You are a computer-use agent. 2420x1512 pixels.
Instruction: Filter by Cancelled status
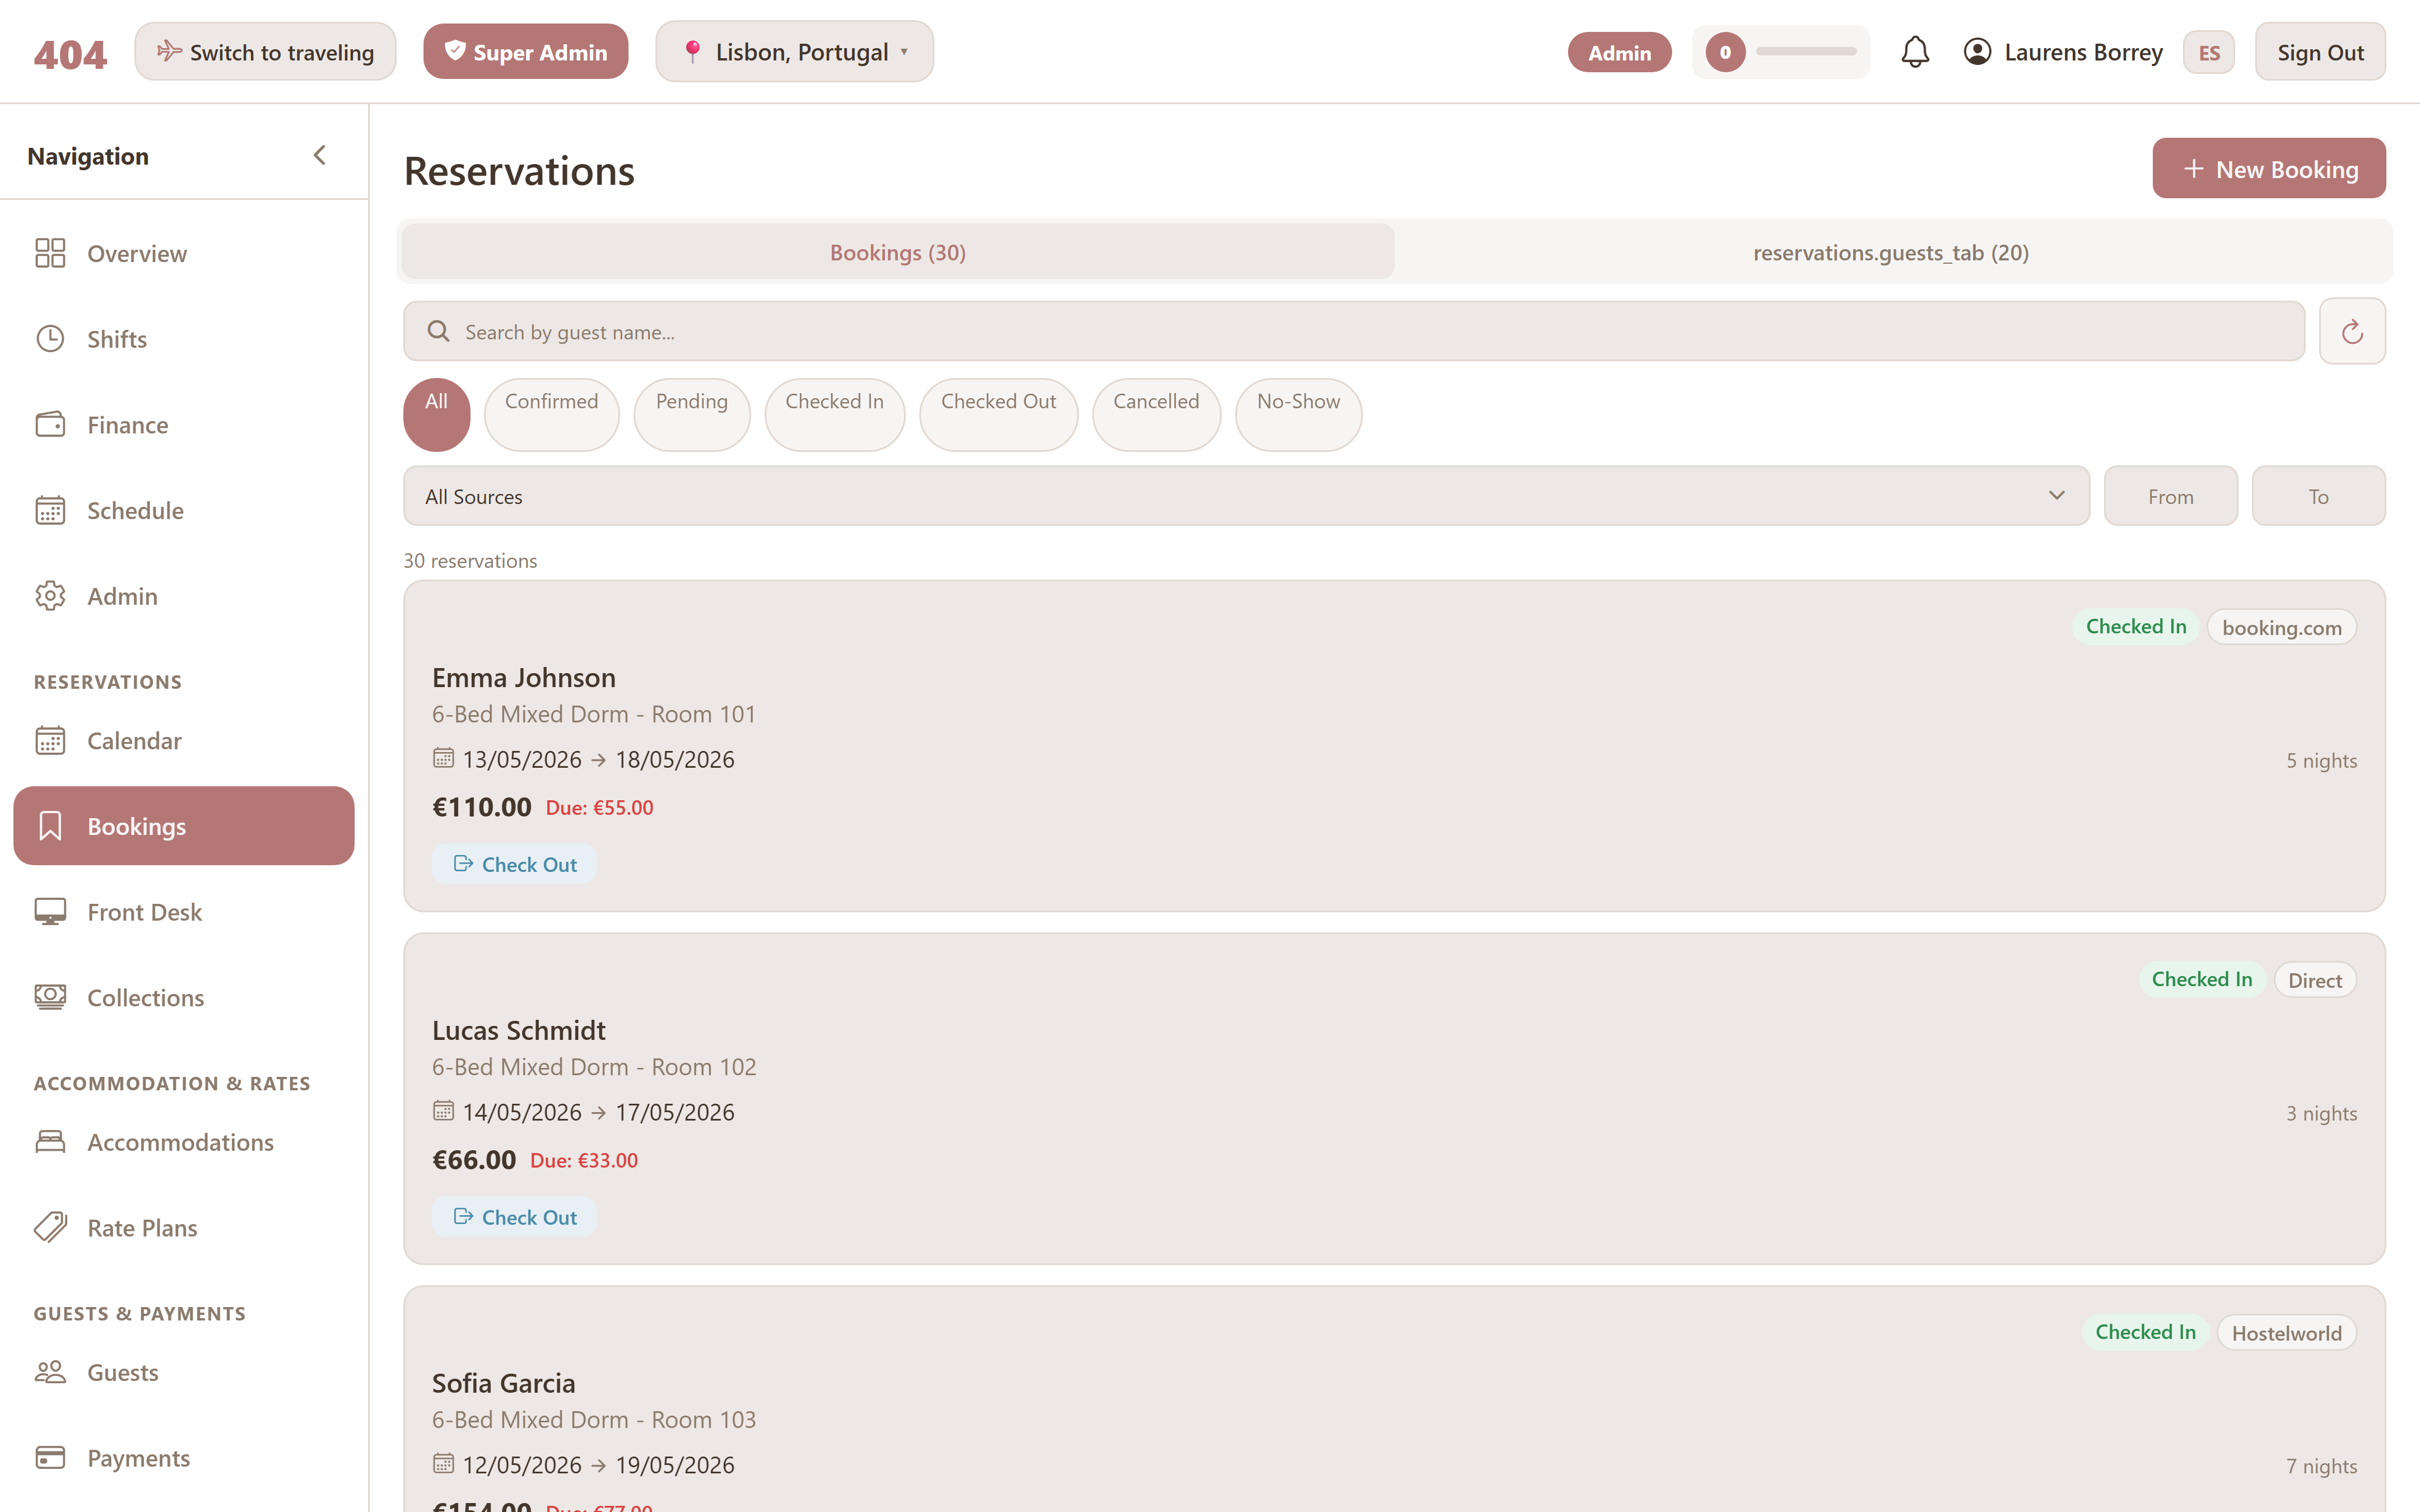[1156, 414]
